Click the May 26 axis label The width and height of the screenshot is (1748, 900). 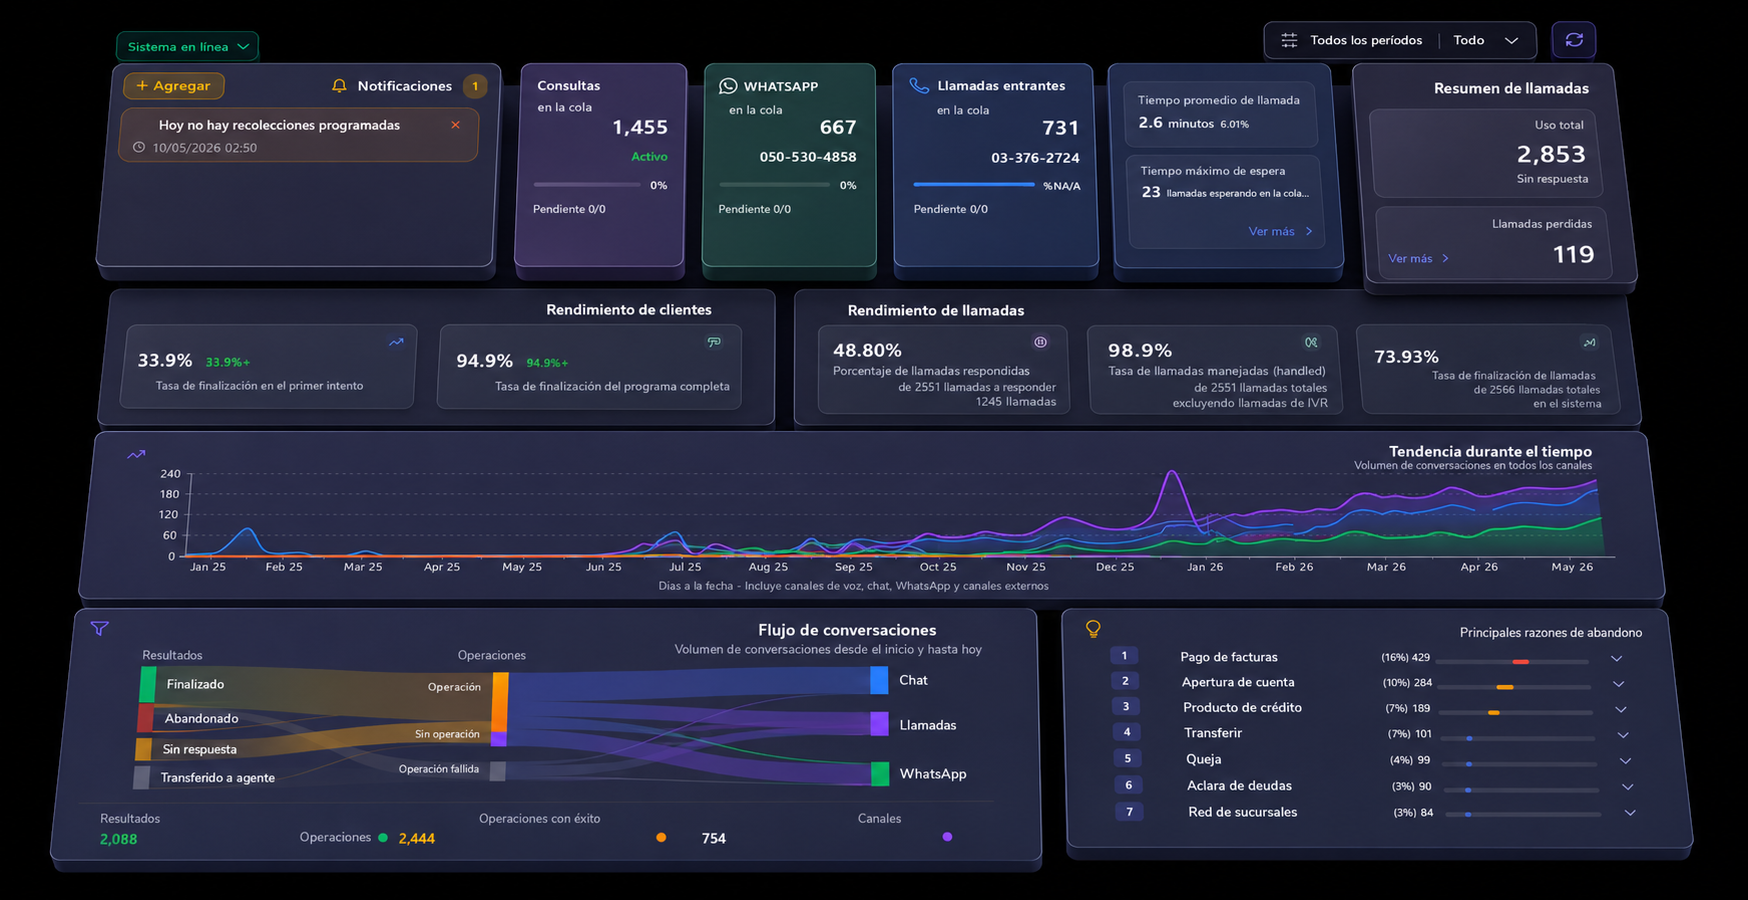click(1572, 566)
